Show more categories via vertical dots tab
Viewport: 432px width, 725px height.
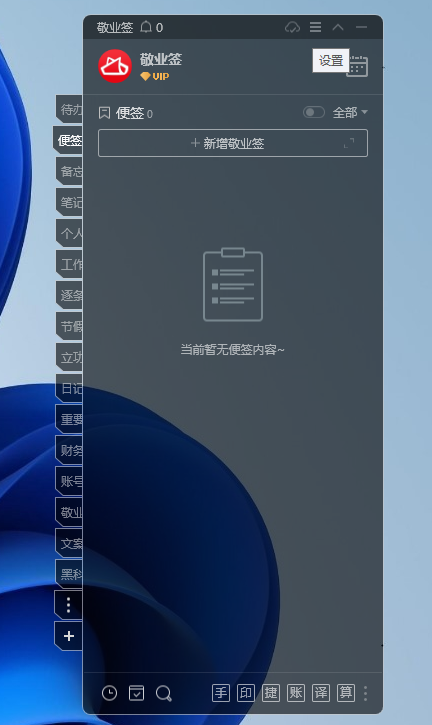69,605
